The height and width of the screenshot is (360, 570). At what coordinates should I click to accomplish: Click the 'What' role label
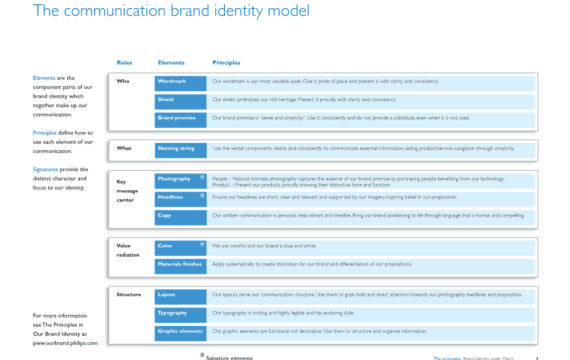[x=124, y=148]
